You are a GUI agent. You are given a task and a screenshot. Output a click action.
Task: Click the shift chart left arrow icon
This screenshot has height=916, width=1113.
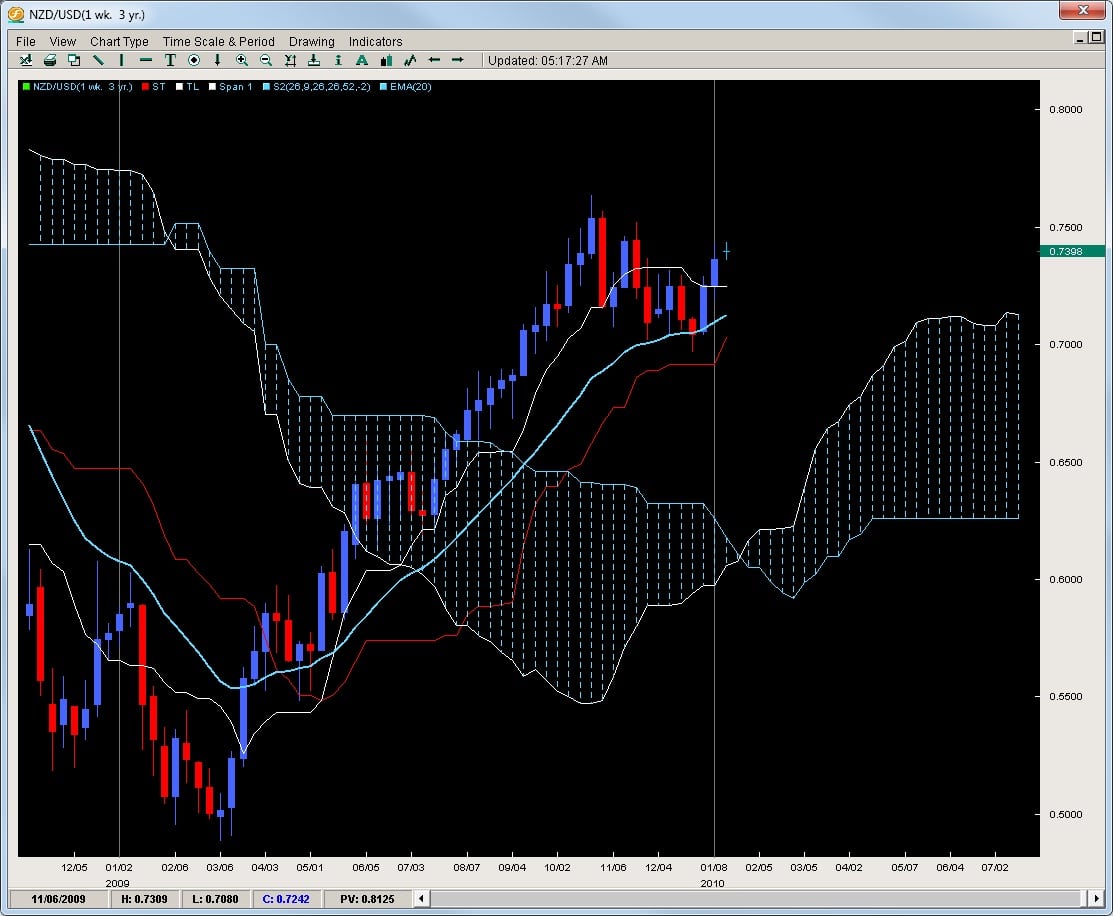[434, 60]
